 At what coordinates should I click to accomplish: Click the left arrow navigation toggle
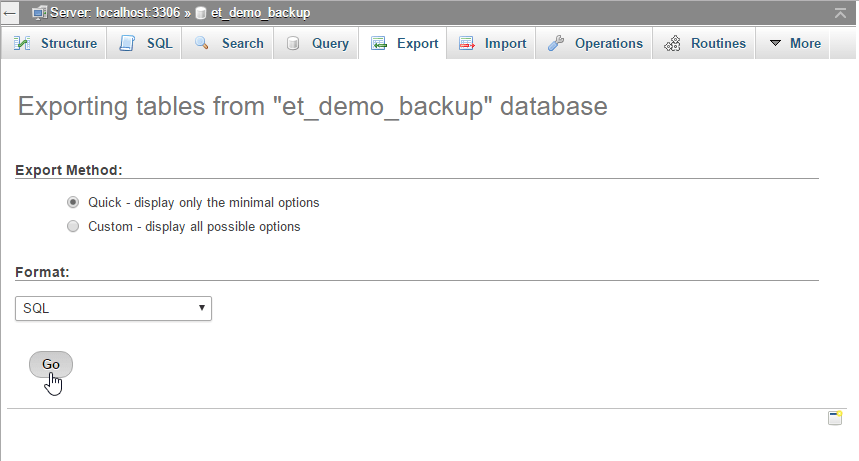click(x=10, y=13)
